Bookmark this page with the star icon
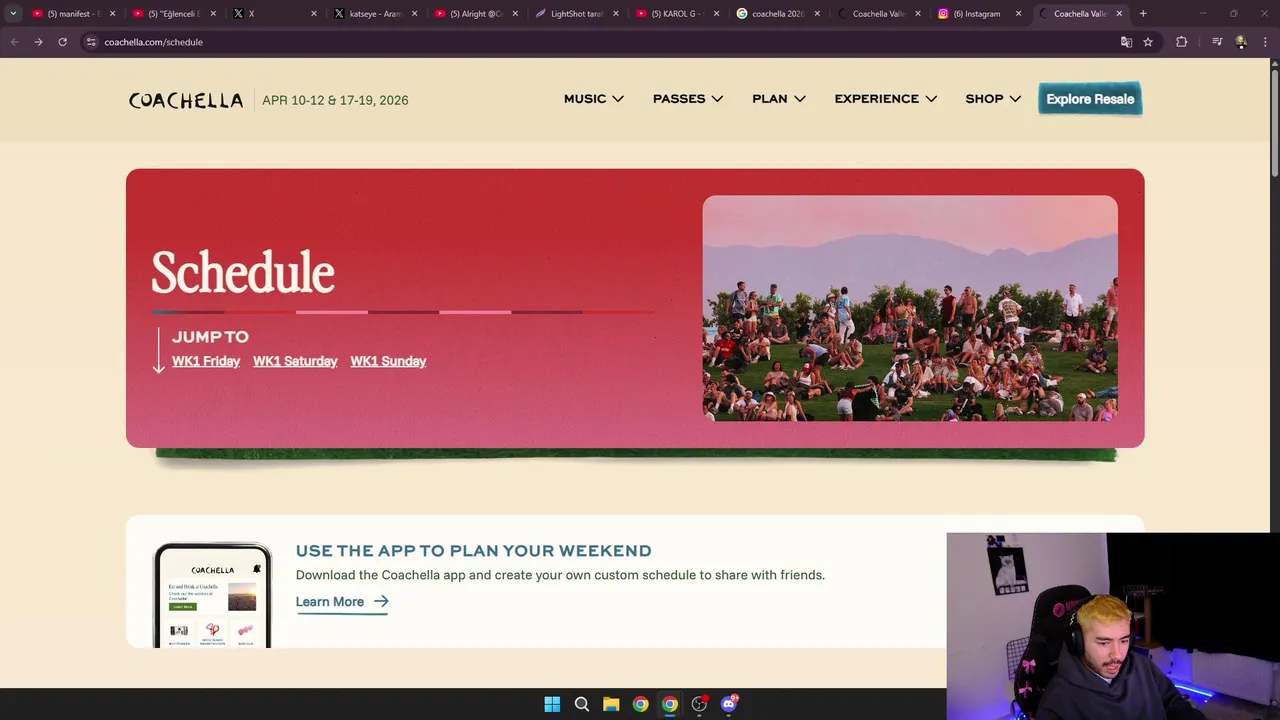The image size is (1280, 720). coord(1148,42)
